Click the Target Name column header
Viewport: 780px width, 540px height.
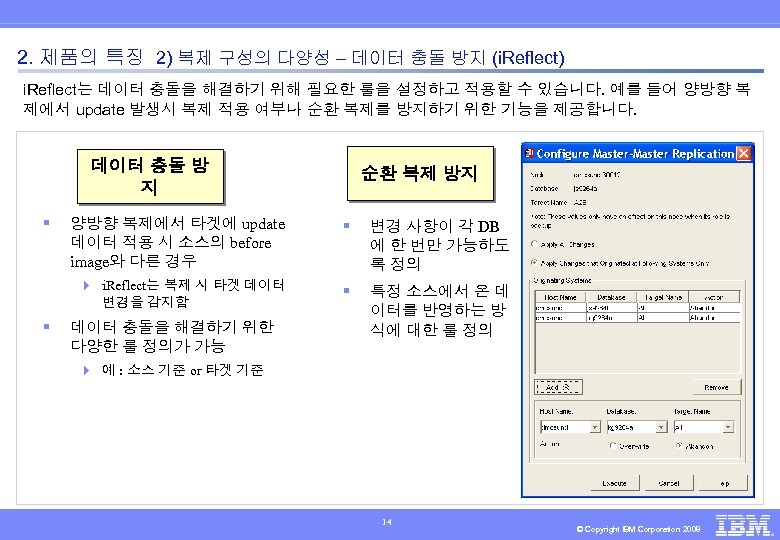coord(663,297)
